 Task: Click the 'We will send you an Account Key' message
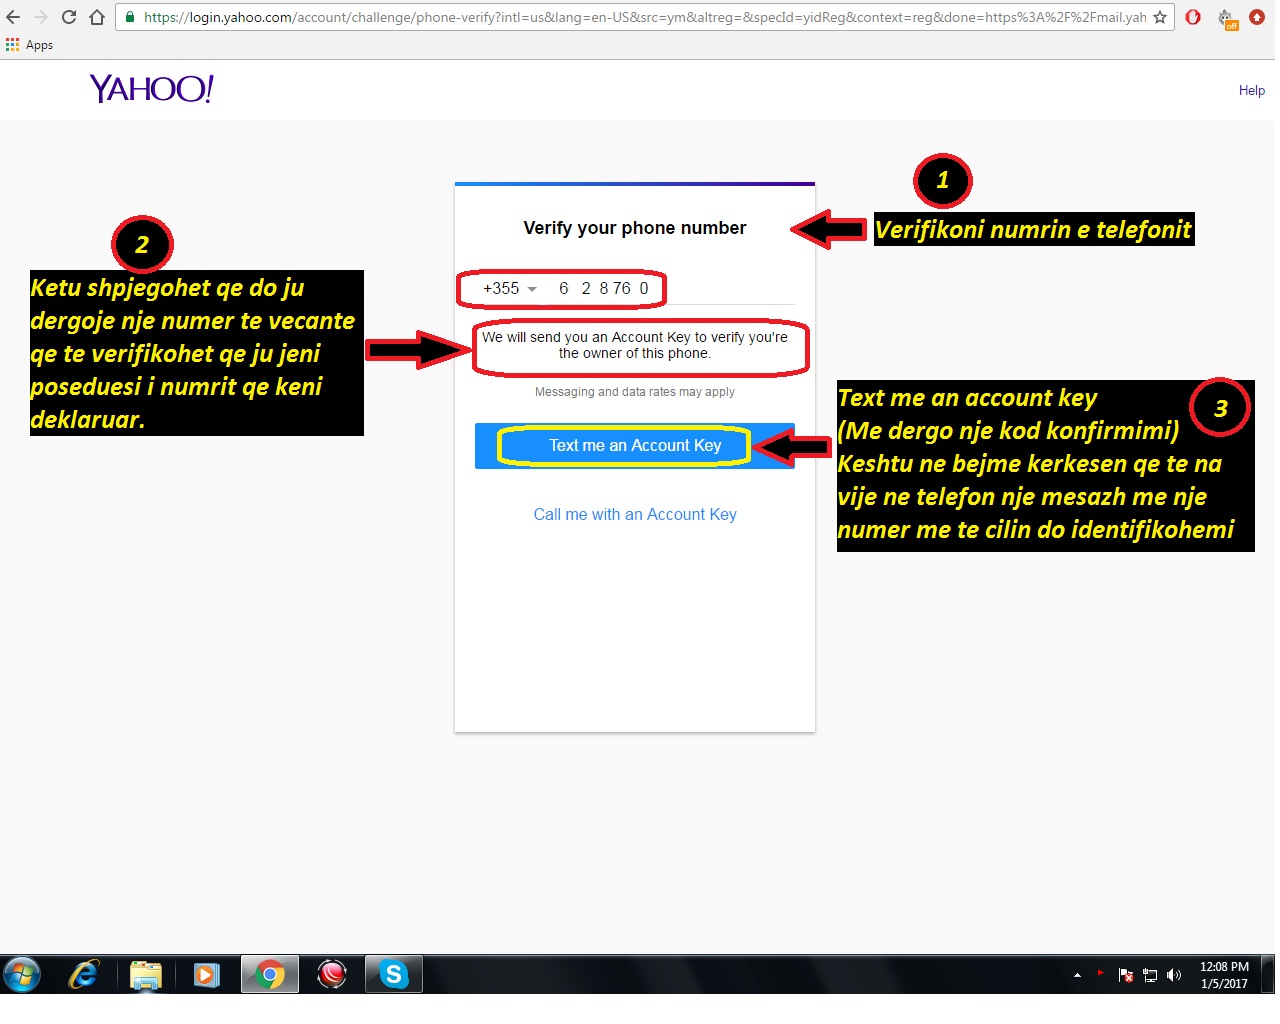635,345
